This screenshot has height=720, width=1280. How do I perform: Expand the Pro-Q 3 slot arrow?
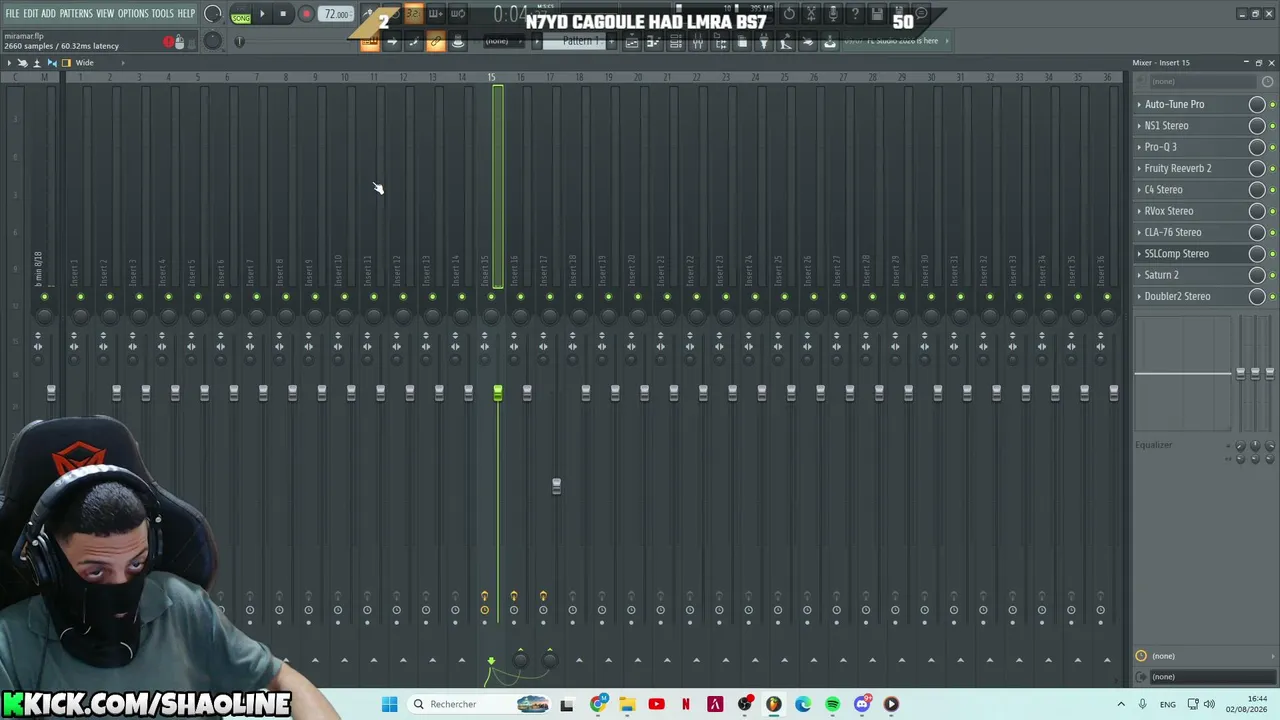(1139, 147)
